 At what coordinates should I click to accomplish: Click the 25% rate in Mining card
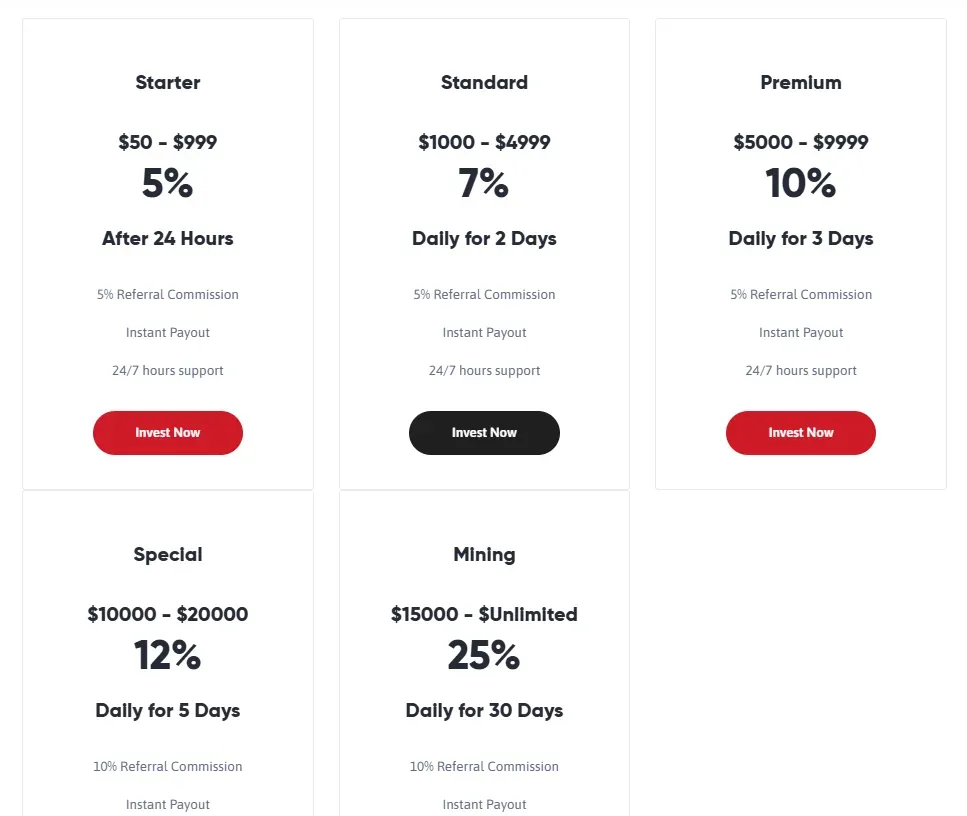point(484,656)
